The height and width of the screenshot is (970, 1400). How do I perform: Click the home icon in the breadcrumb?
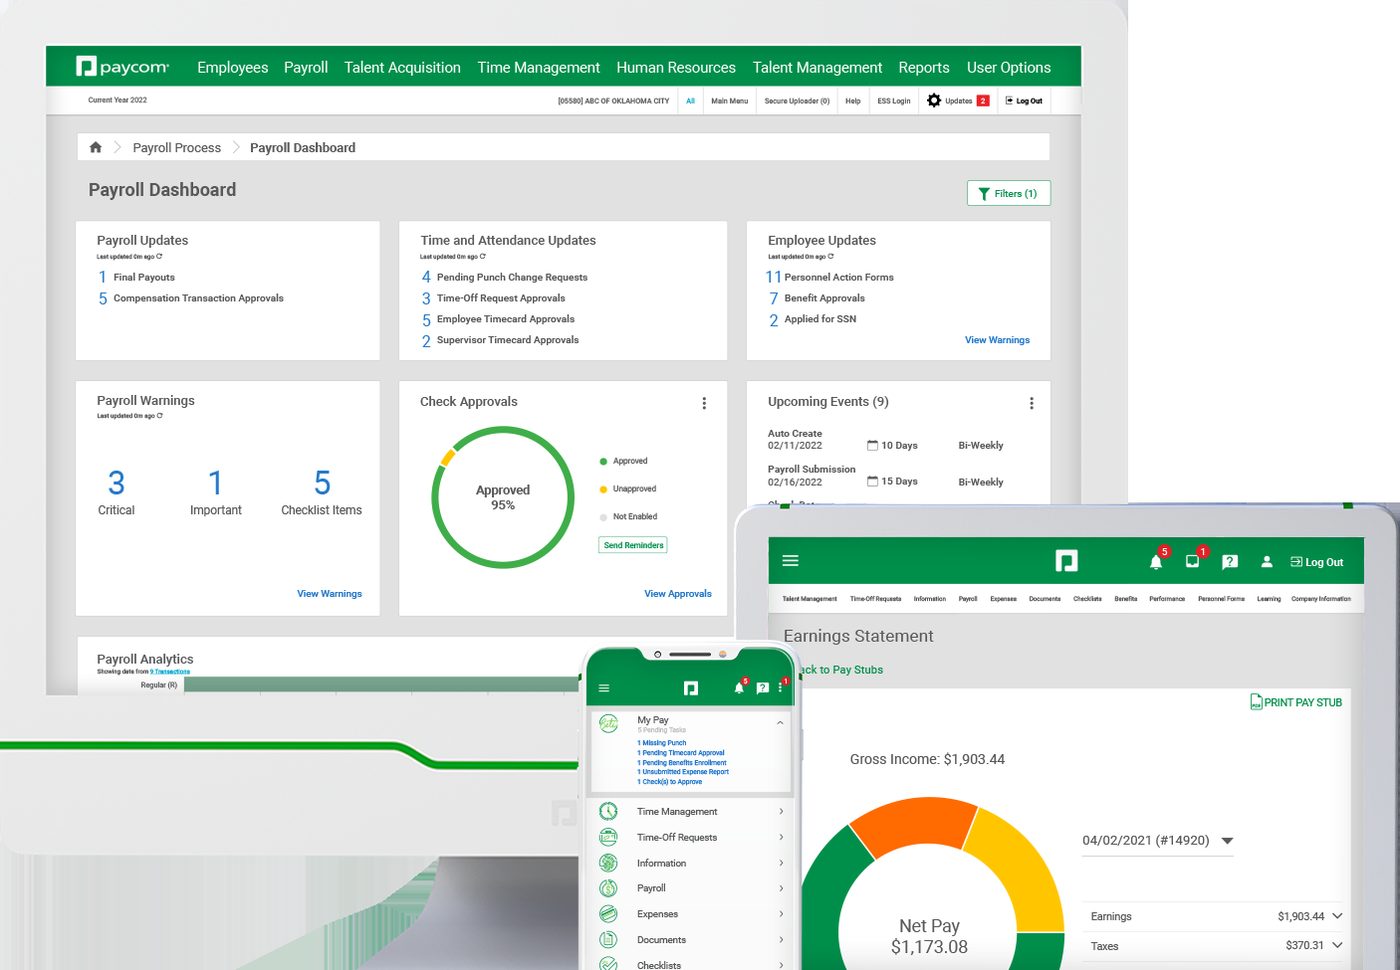tap(96, 147)
